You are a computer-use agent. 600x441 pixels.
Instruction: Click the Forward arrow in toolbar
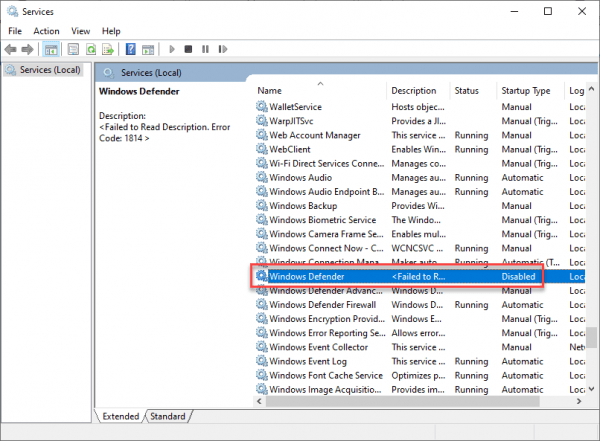click(x=27, y=49)
